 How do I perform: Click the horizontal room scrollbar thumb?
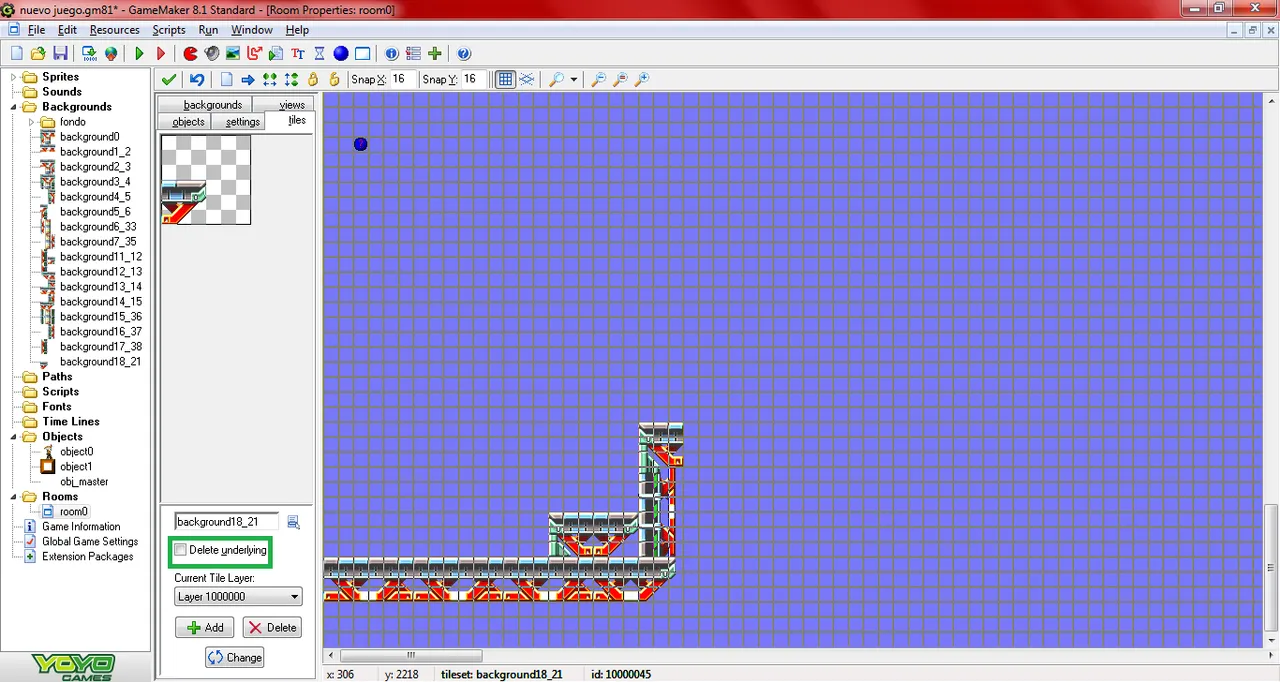411,656
